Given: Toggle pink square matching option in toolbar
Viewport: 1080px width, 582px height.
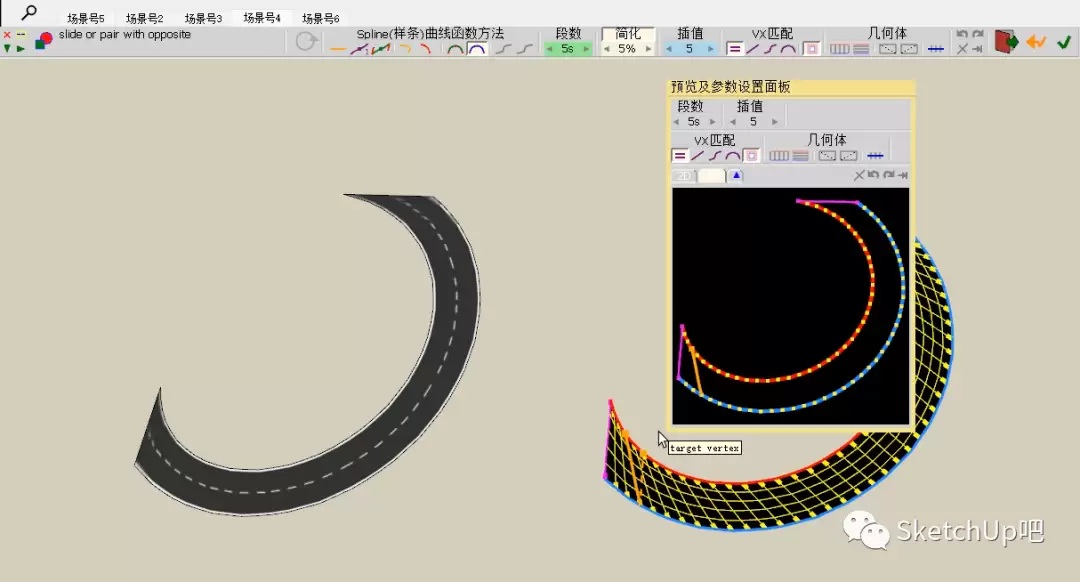Looking at the screenshot, I should coord(812,49).
